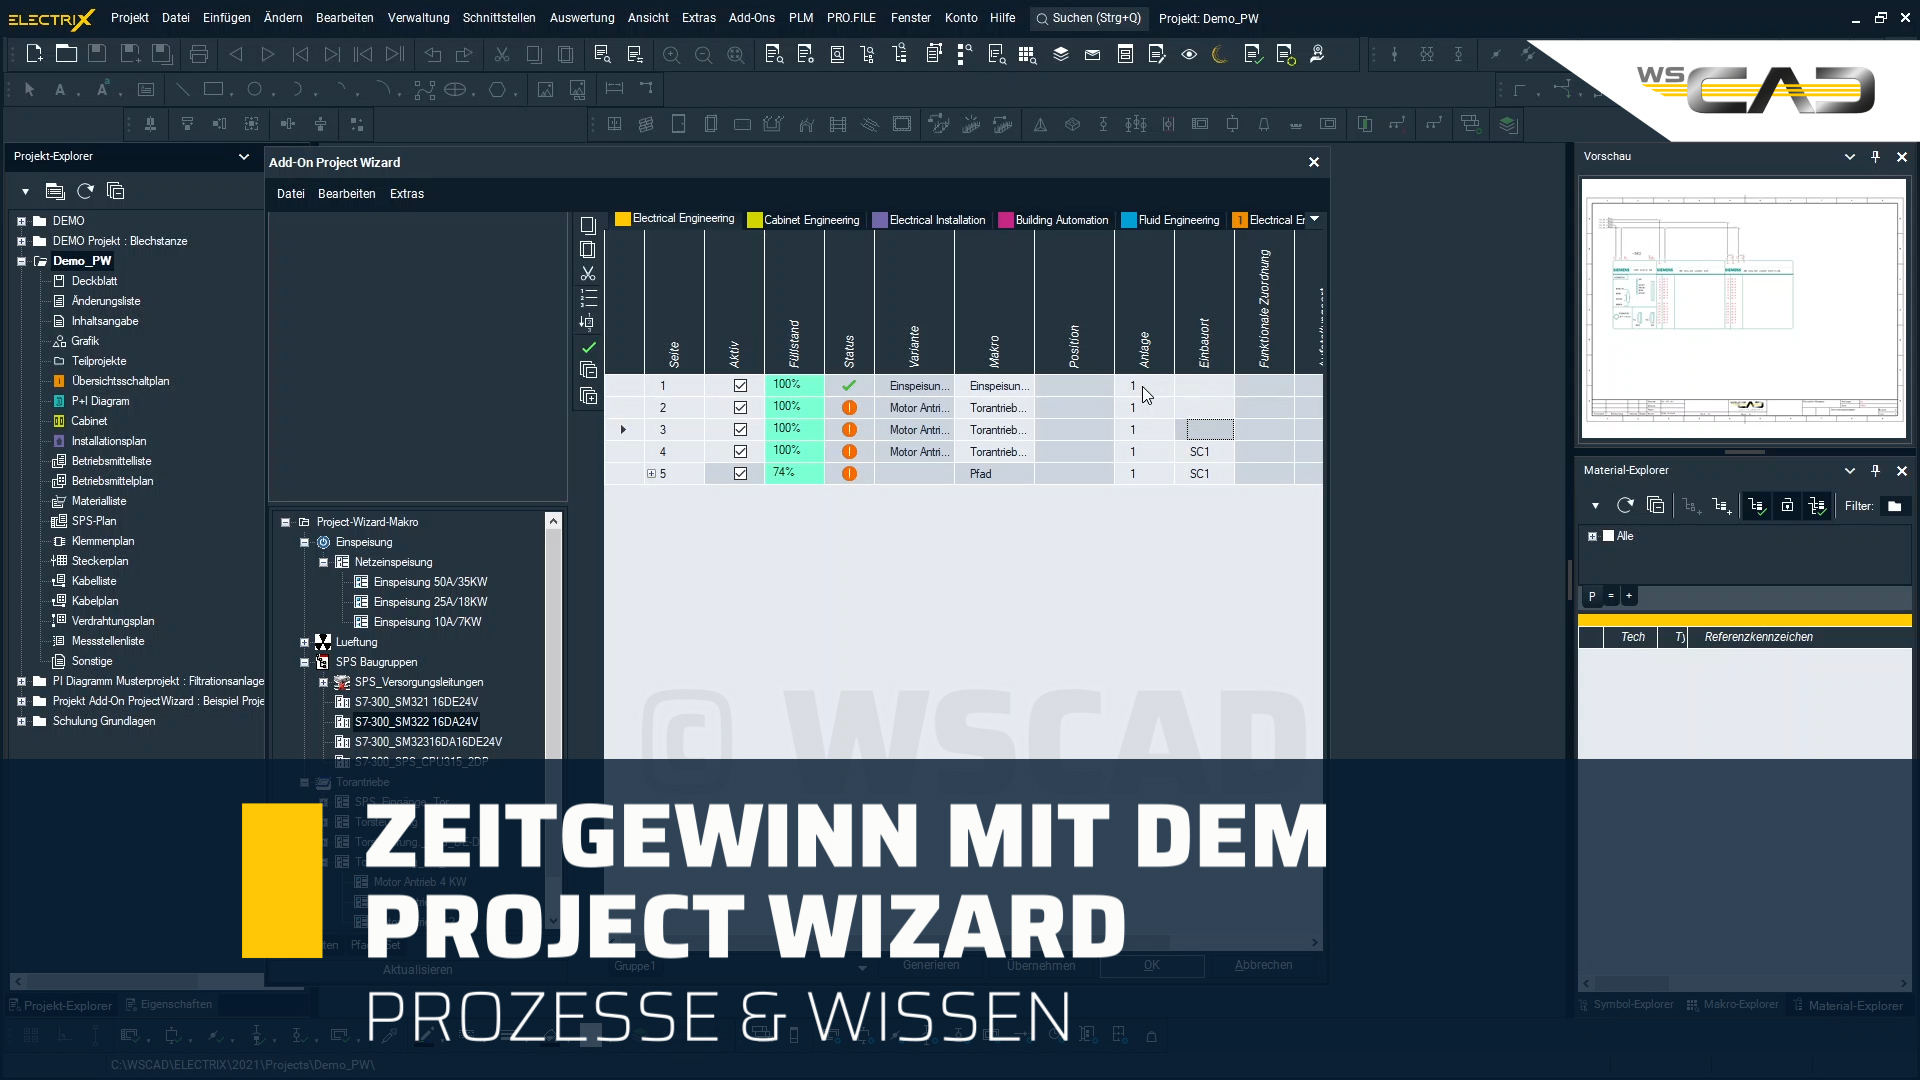Collapse the Einspeisung tree node

(x=304, y=541)
